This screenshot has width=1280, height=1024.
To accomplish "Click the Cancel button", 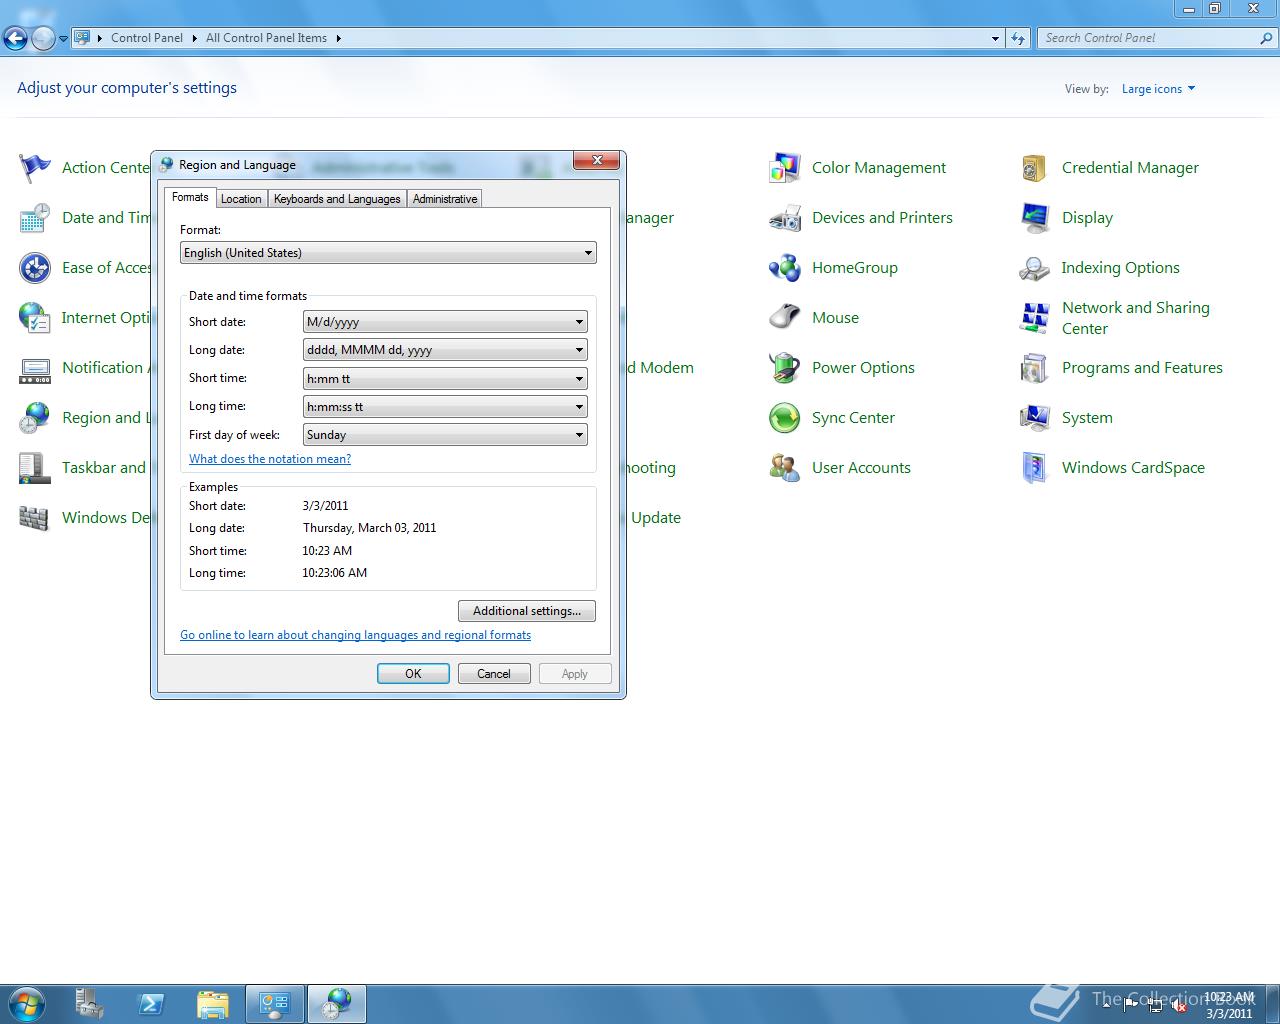I will coord(494,674).
